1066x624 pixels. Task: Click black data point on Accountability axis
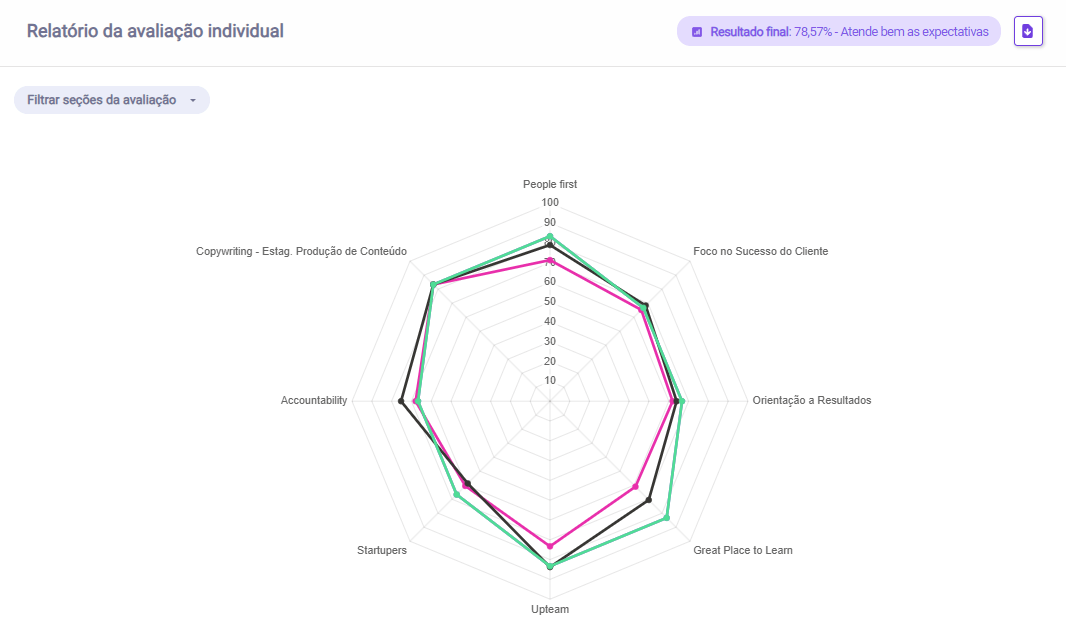[401, 402]
